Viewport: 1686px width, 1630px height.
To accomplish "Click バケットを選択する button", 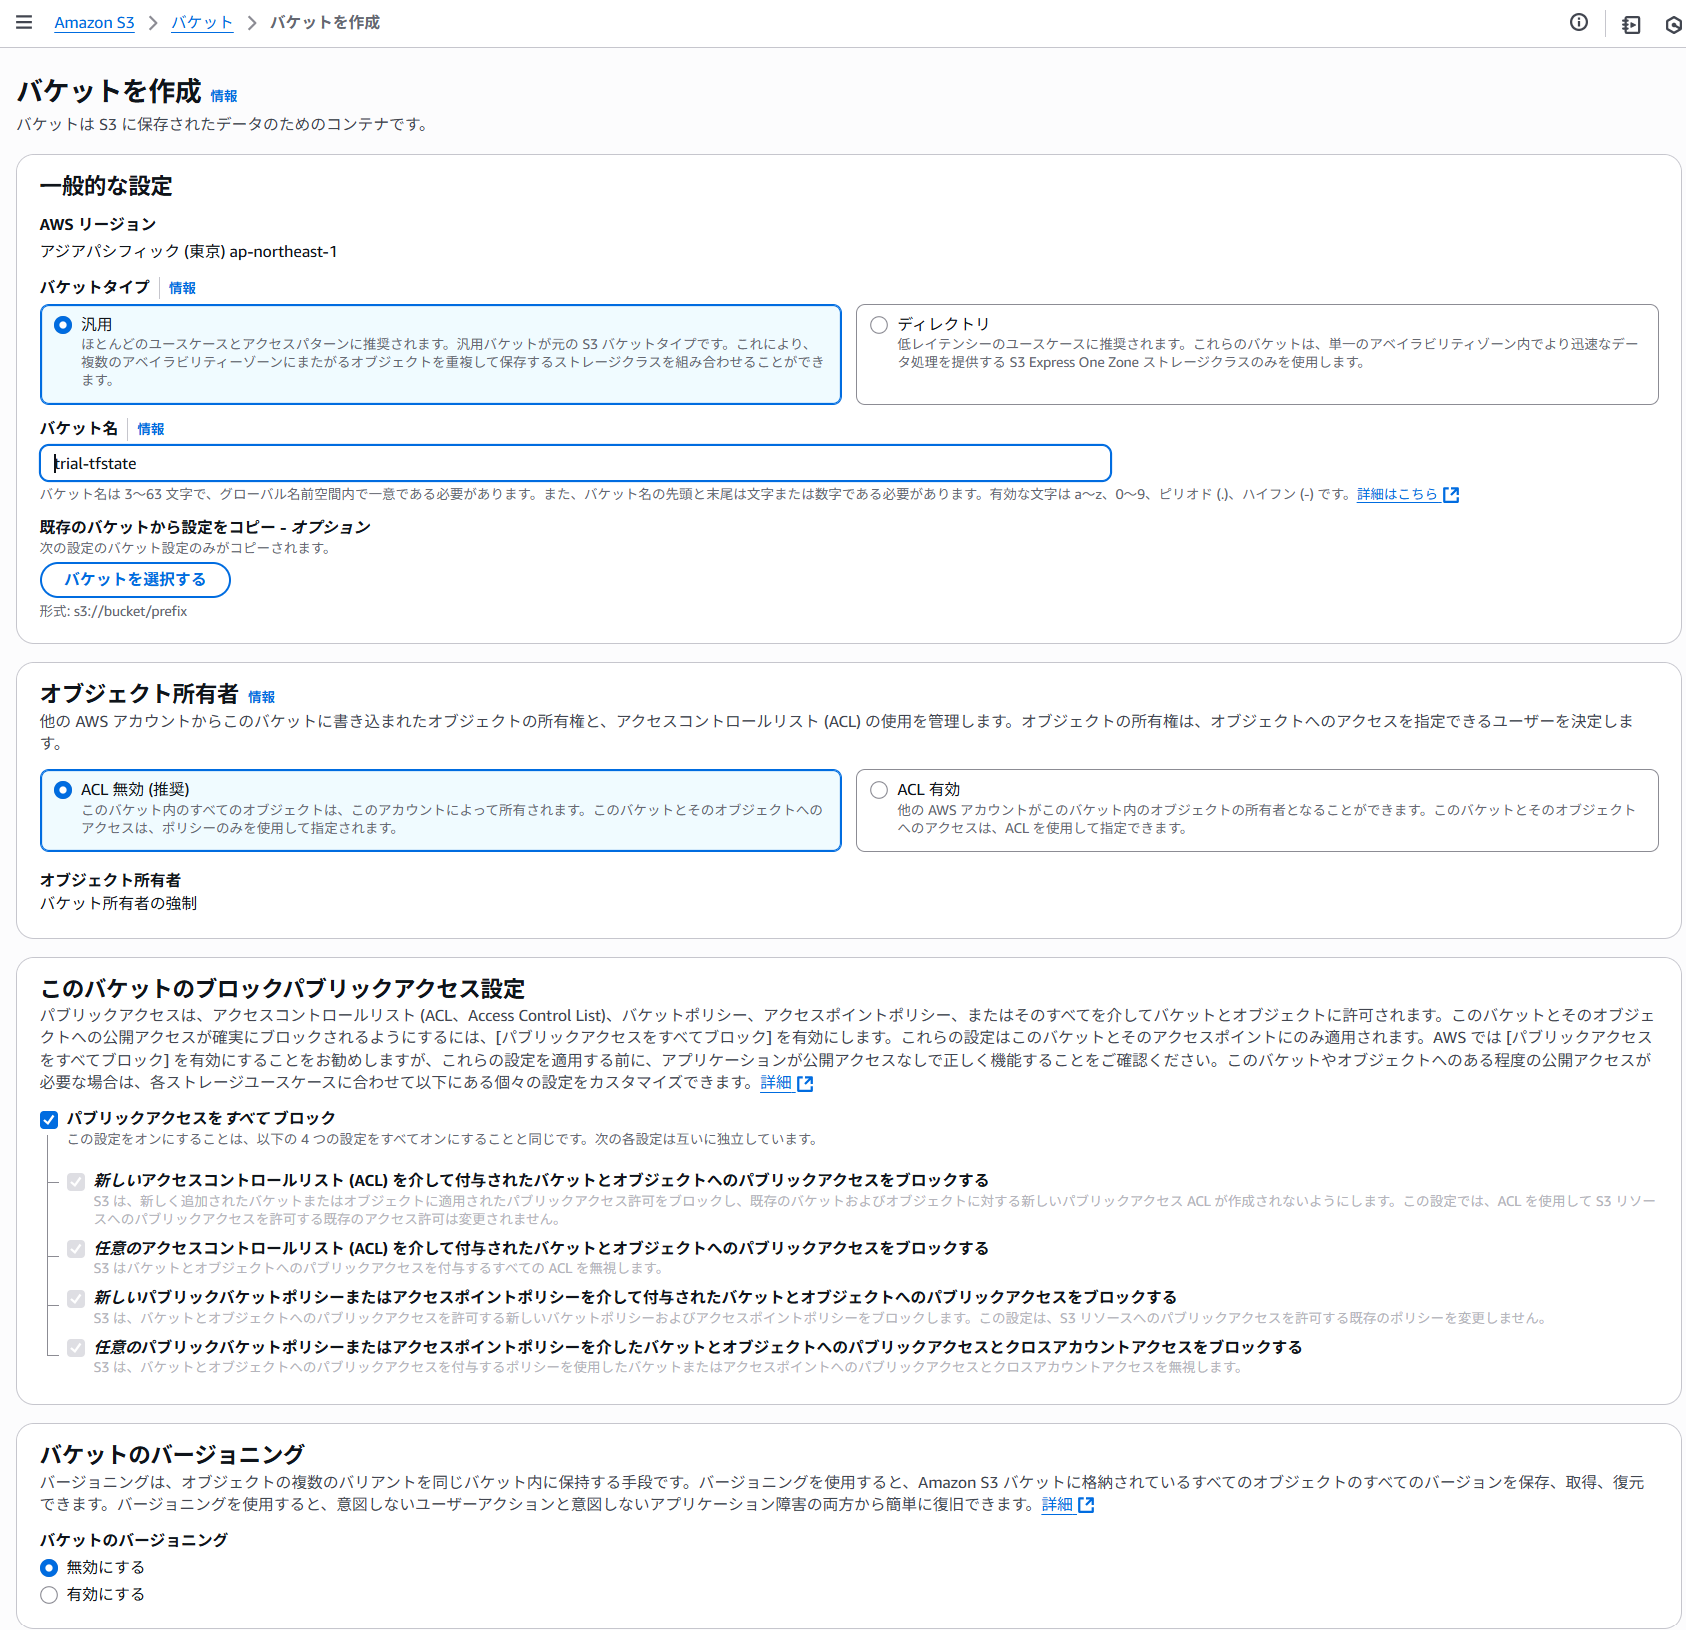I will click(x=135, y=580).
